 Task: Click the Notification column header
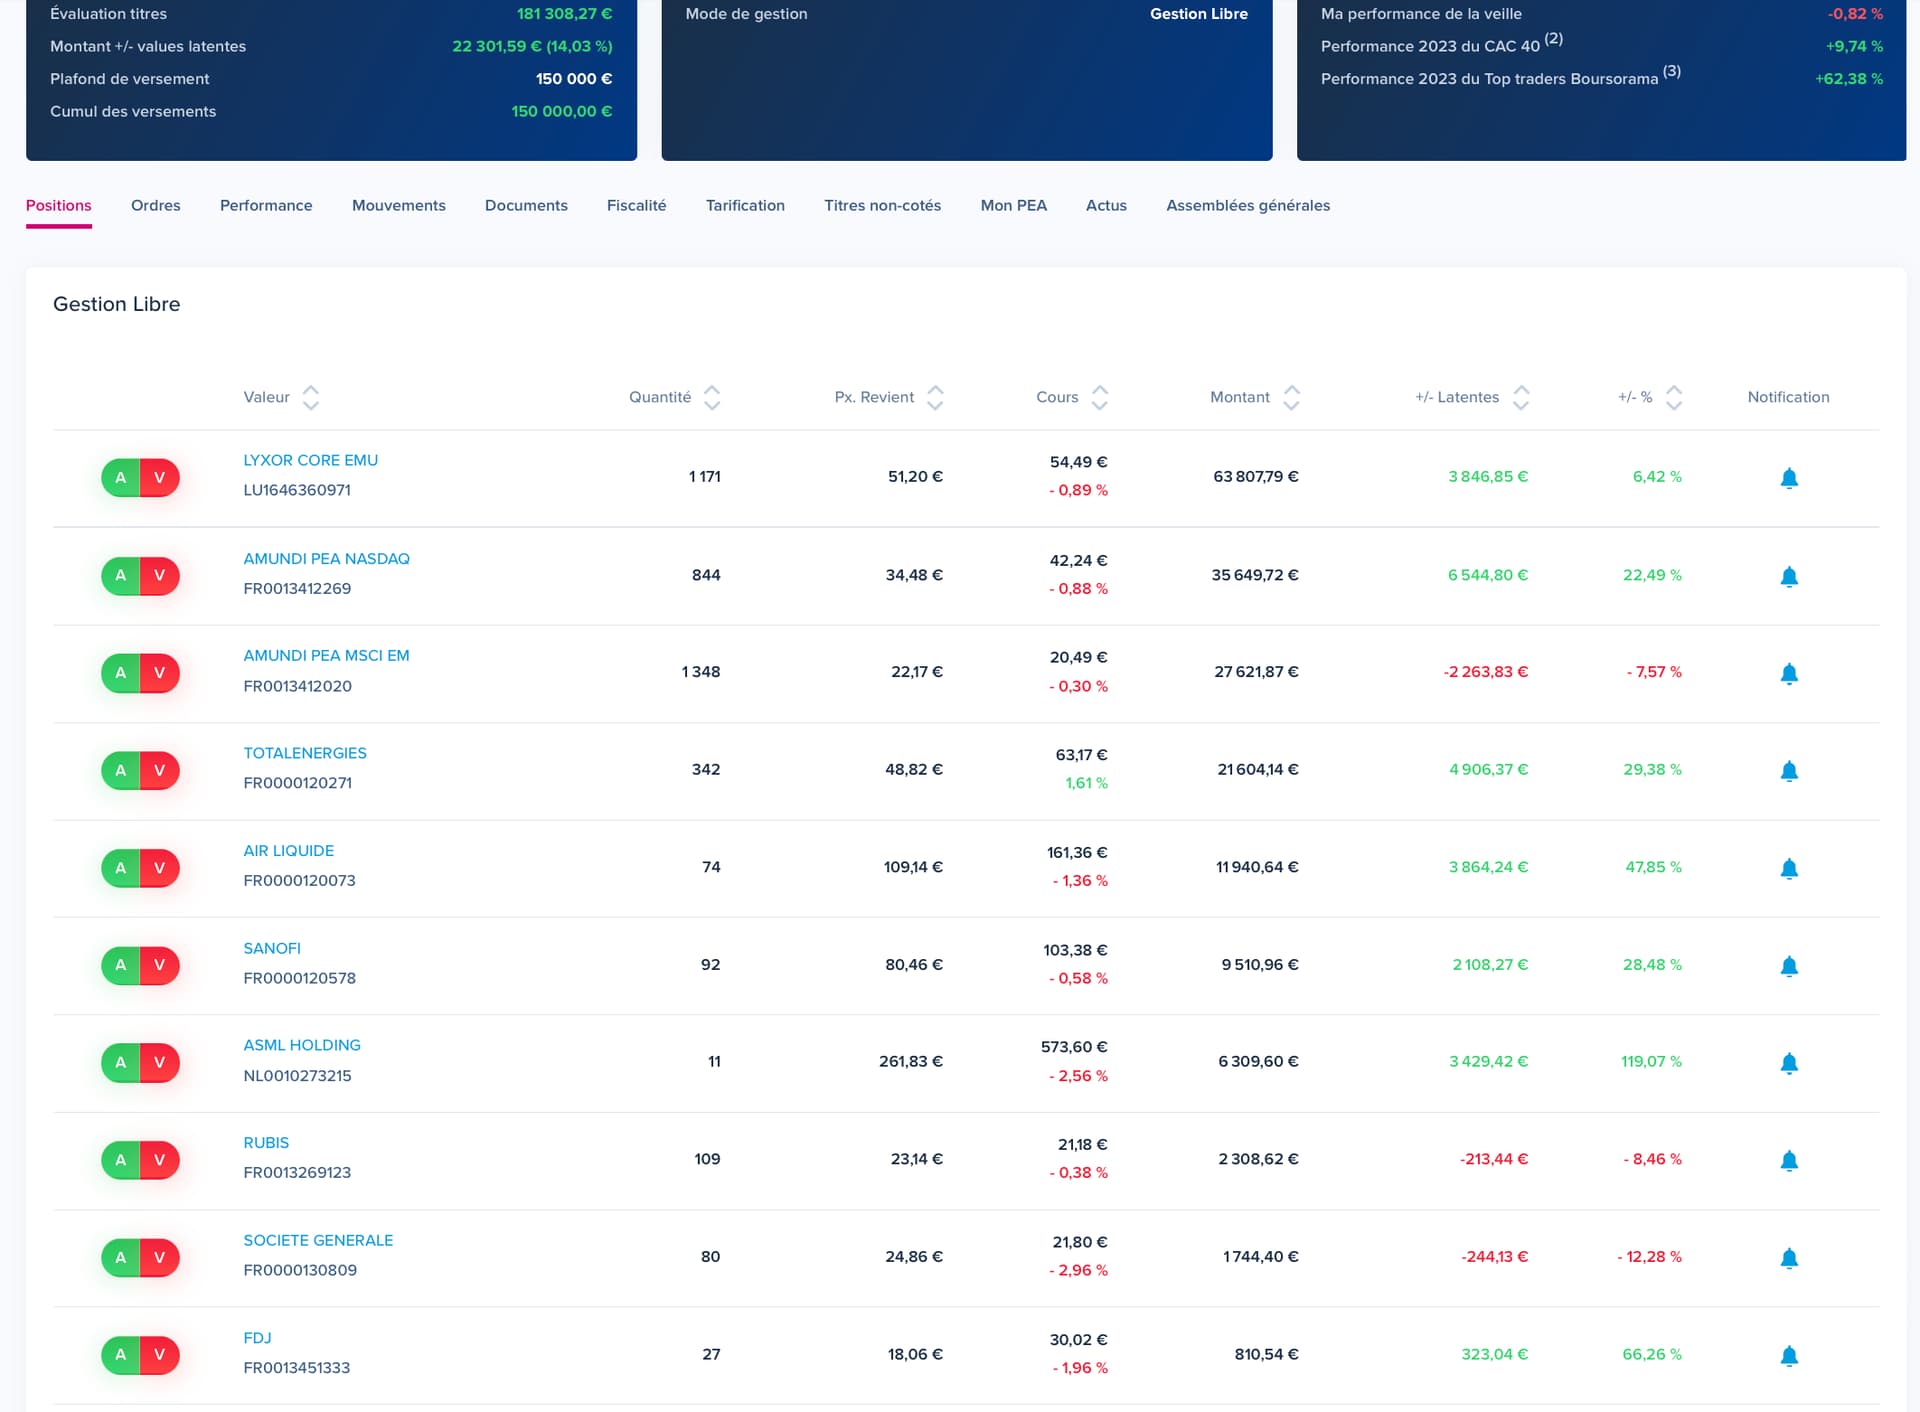click(x=1788, y=397)
